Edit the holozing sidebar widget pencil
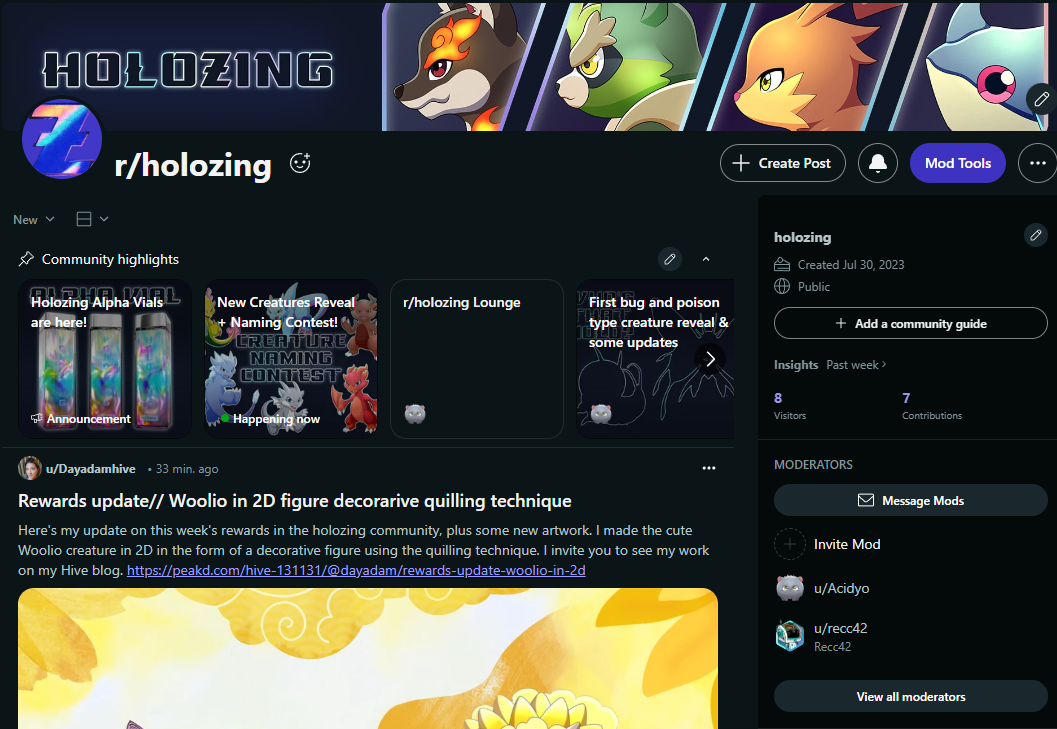The width and height of the screenshot is (1057, 729). [1035, 235]
